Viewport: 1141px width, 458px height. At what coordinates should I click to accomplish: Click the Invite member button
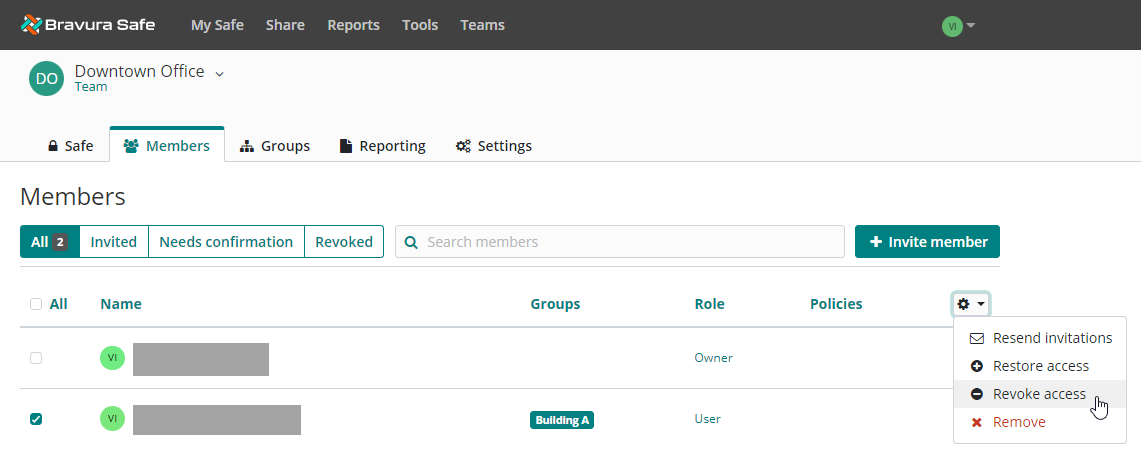point(927,242)
